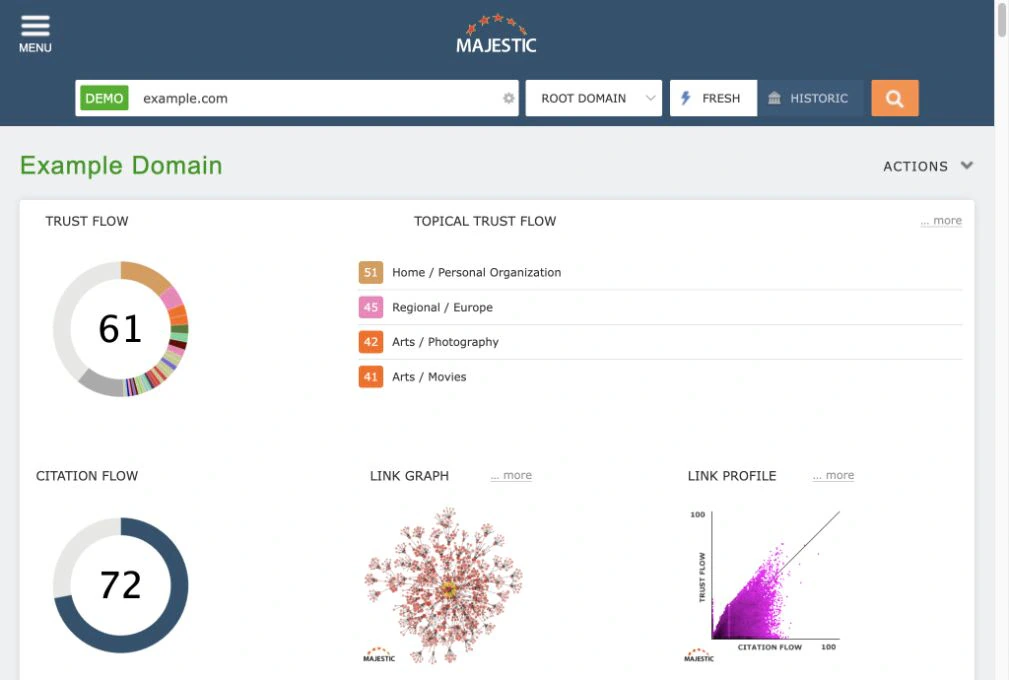
Task: Select Regional / Europe topic
Action: (x=442, y=307)
